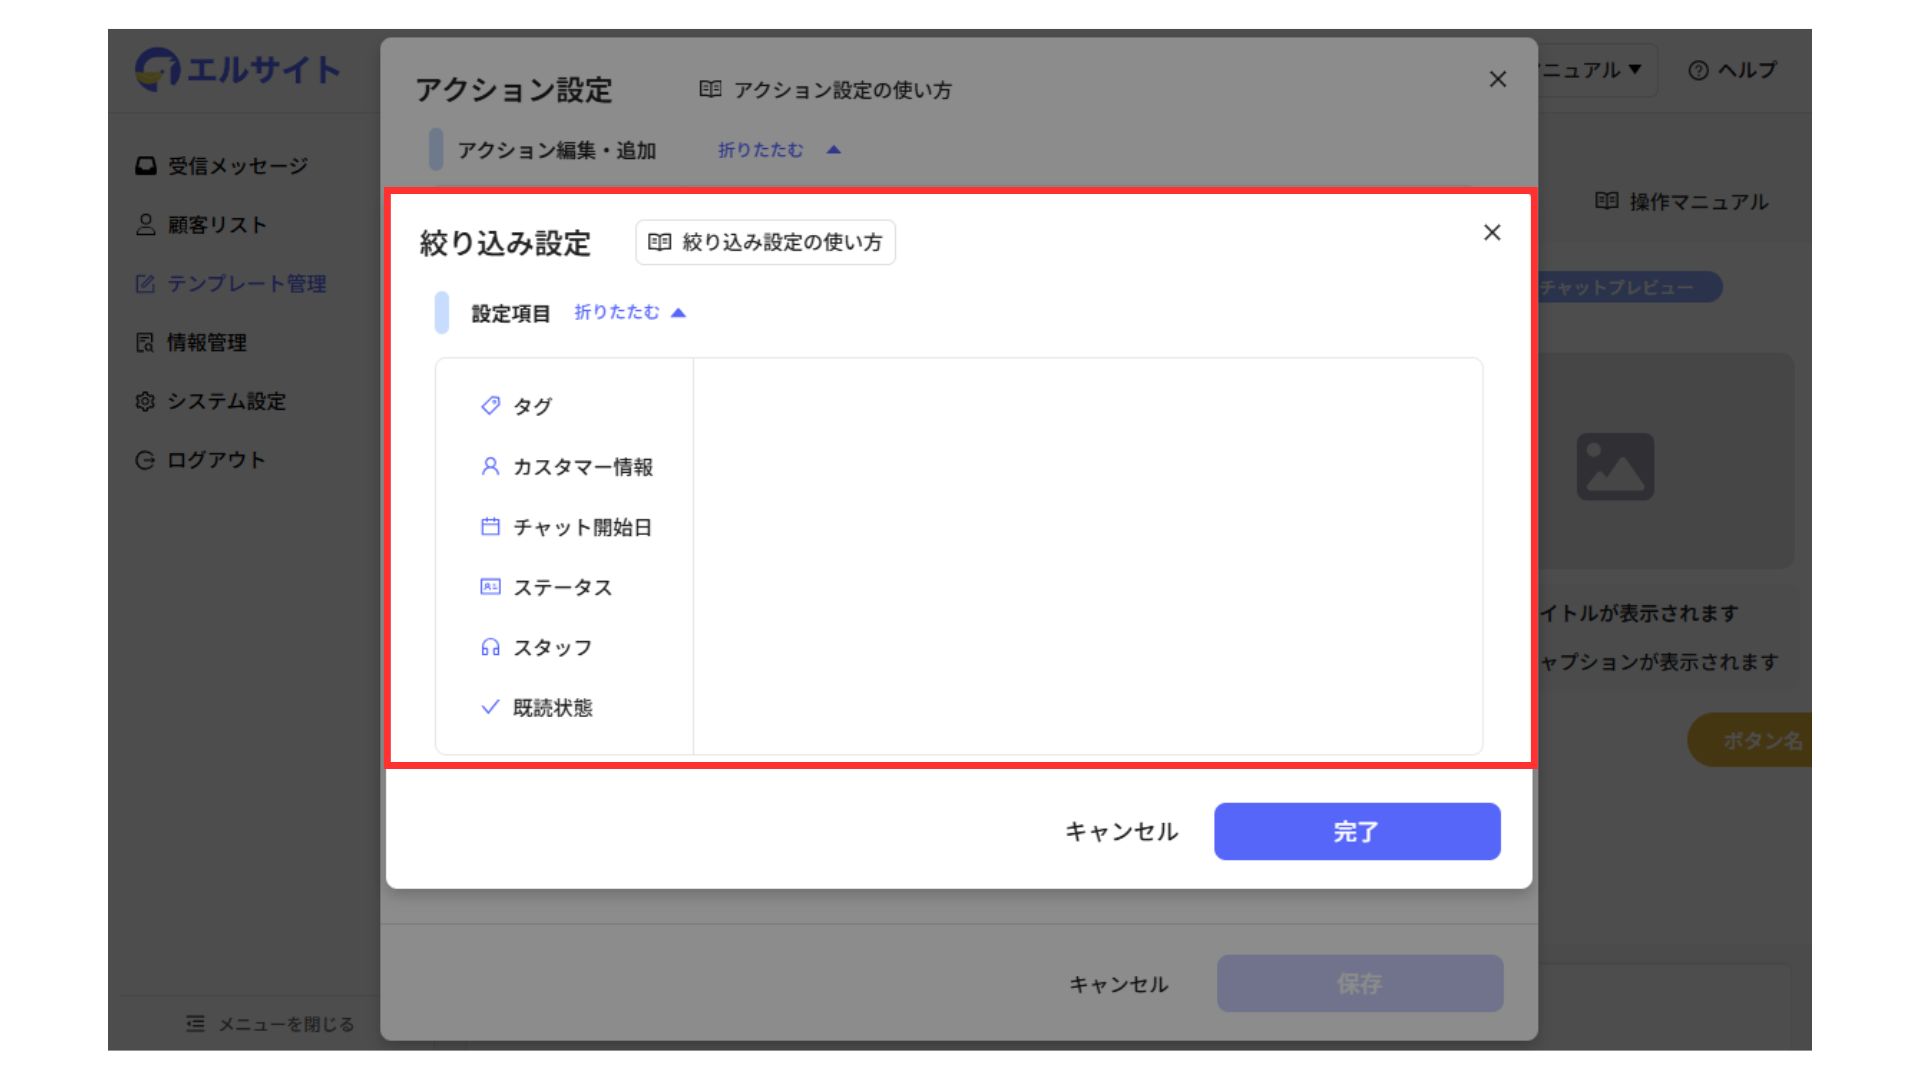Click the カスタマー情報 person icon
The image size is (1920, 1080).
coord(490,466)
